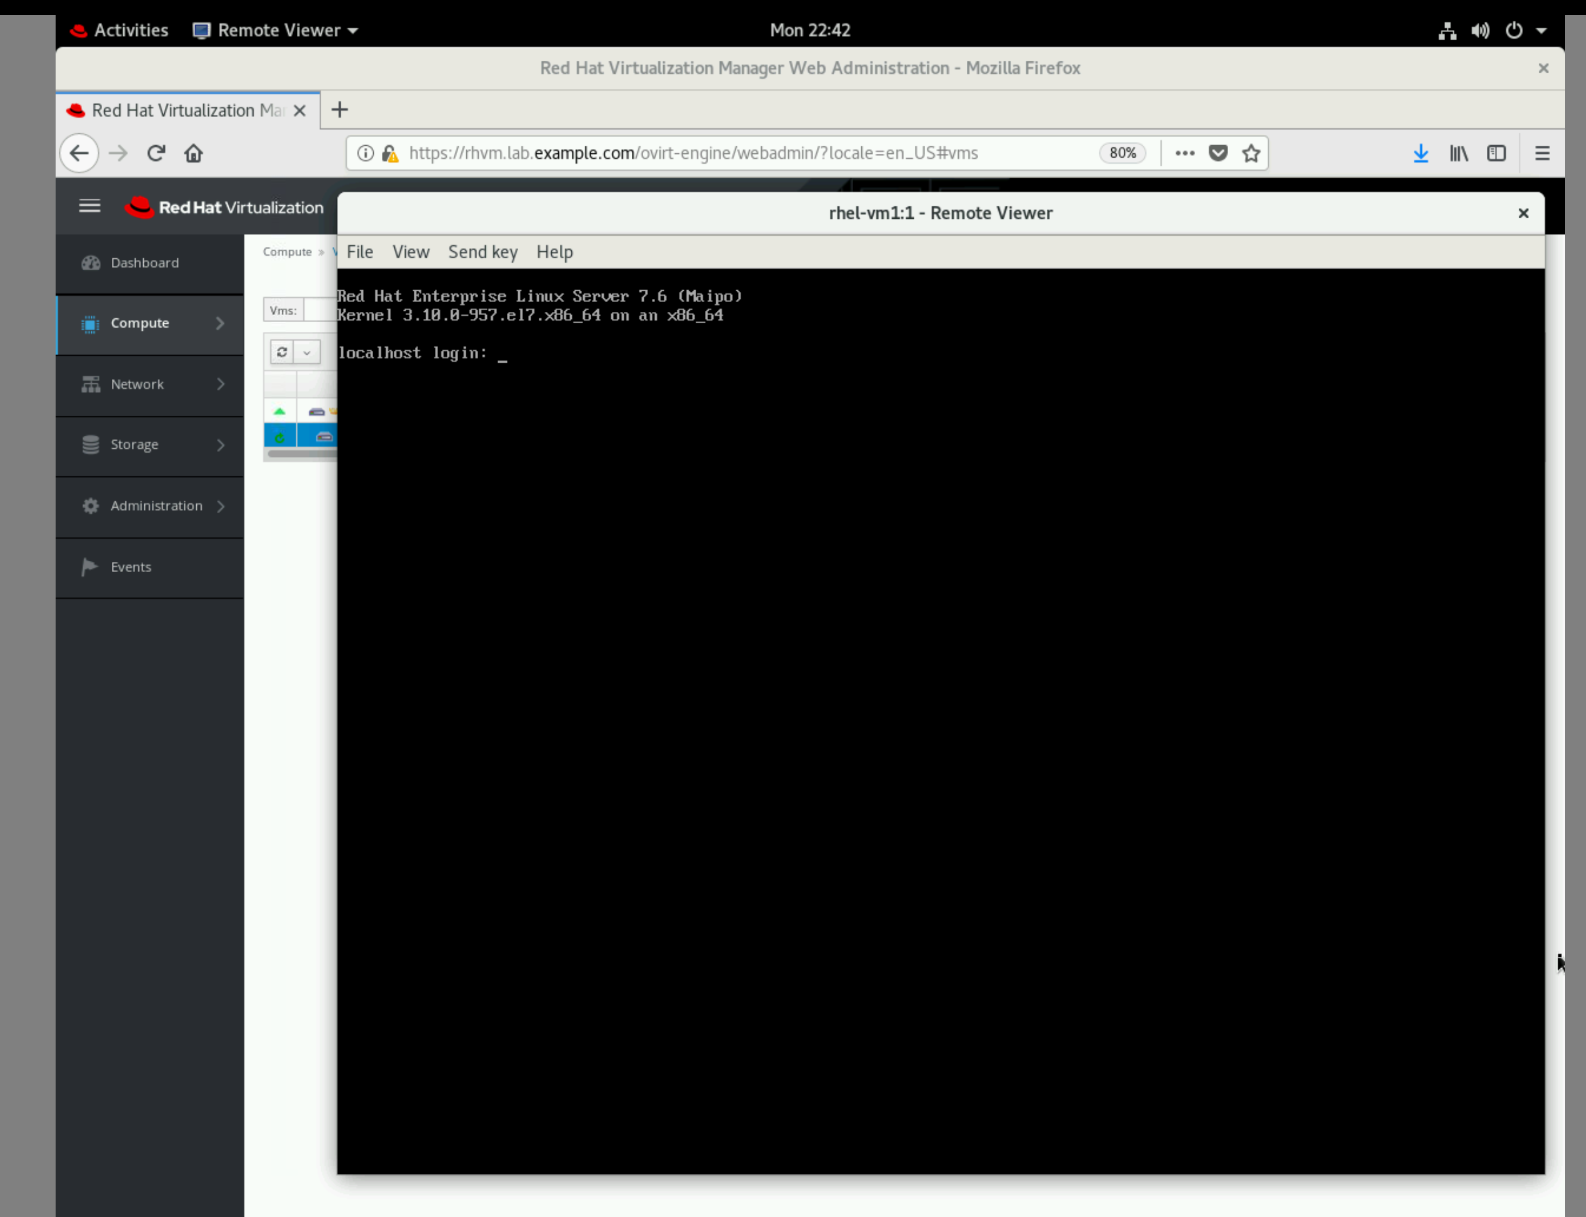The width and height of the screenshot is (1586, 1217).
Task: Click the Red Hat Virtualization logo
Action: coord(225,207)
